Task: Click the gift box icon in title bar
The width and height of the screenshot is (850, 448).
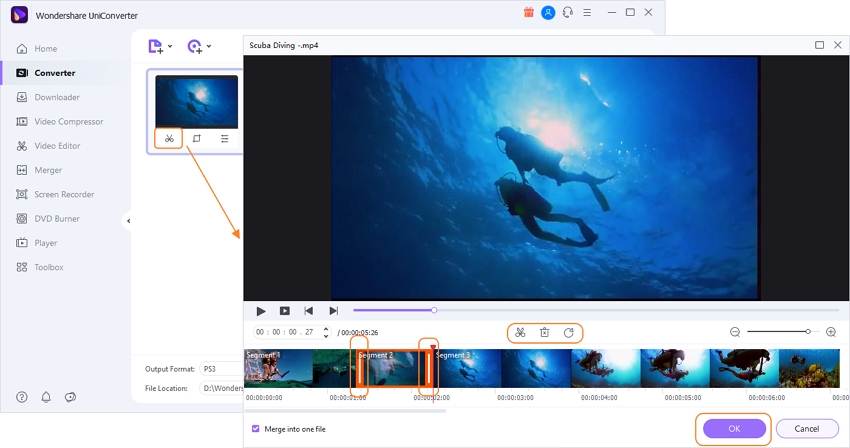Action: tap(529, 12)
